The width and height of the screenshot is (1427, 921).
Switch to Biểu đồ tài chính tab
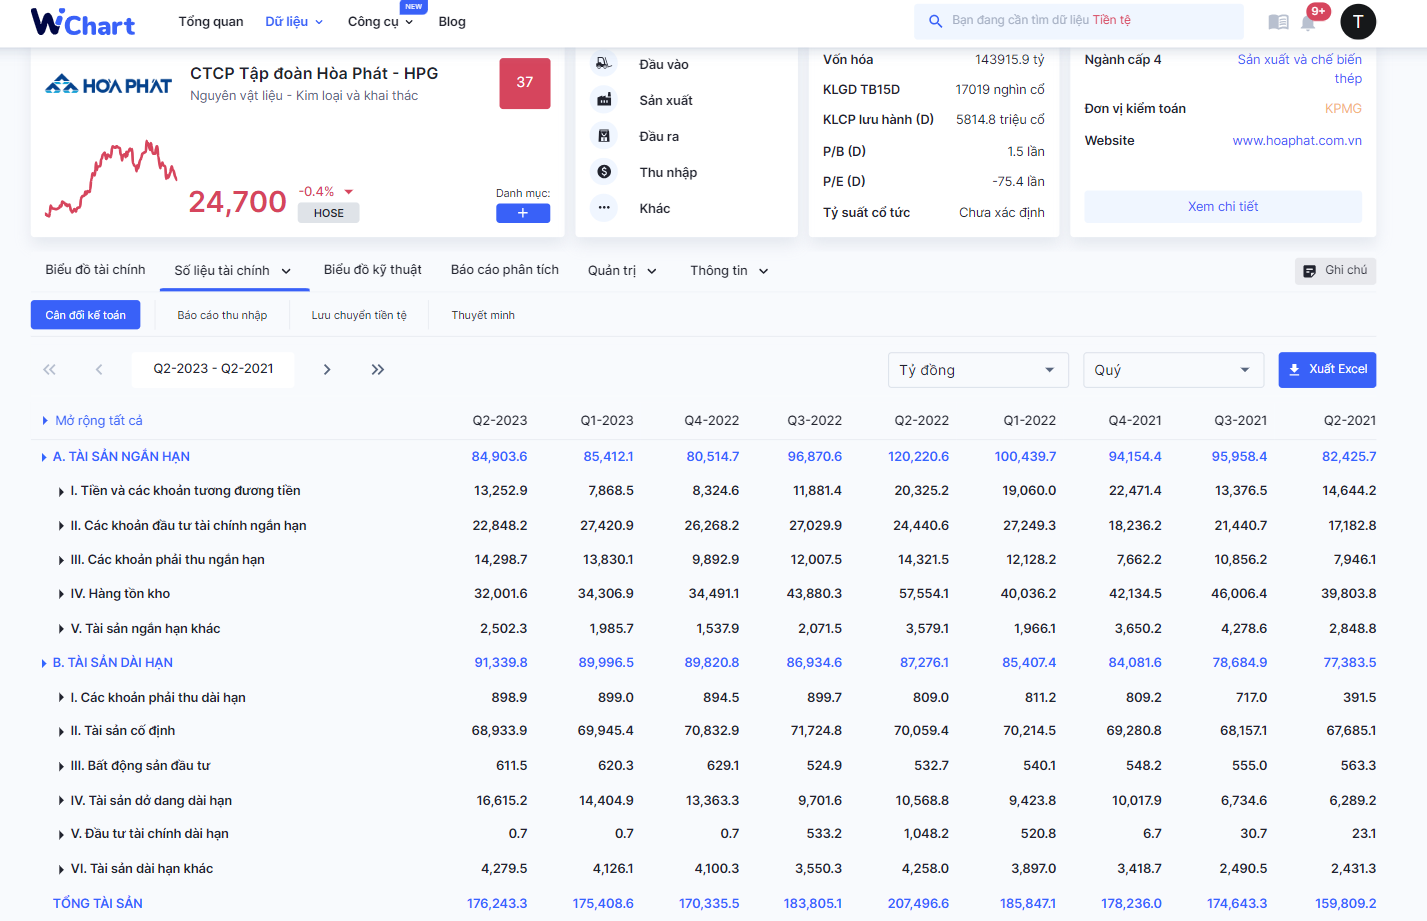[x=95, y=270]
